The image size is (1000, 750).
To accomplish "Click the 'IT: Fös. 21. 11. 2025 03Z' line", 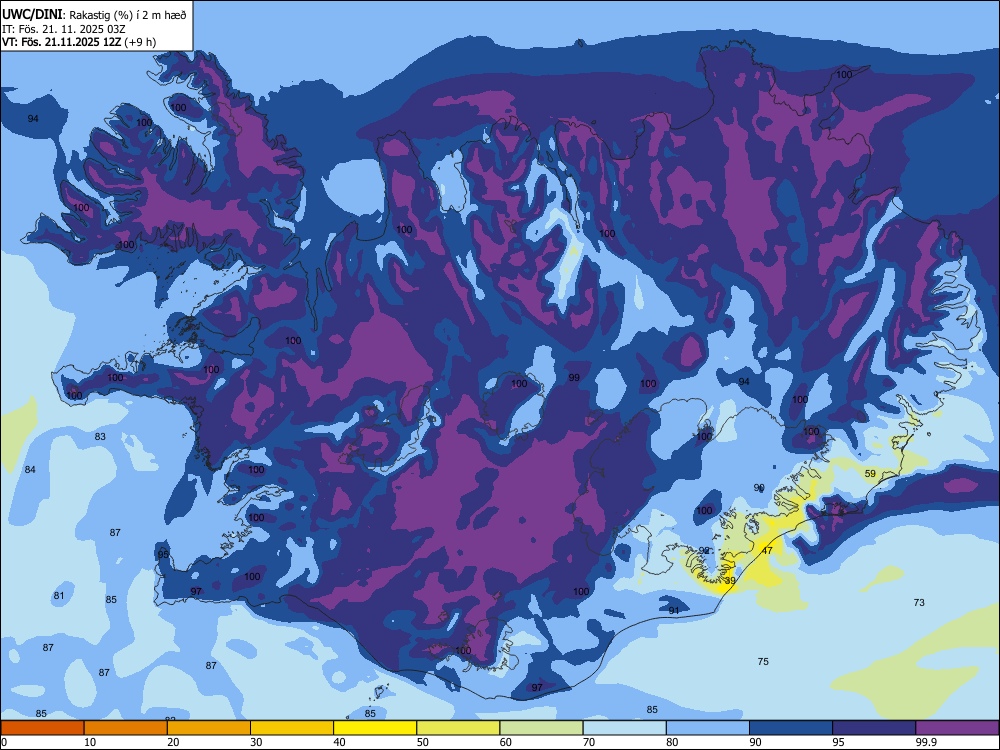I will (64, 29).
